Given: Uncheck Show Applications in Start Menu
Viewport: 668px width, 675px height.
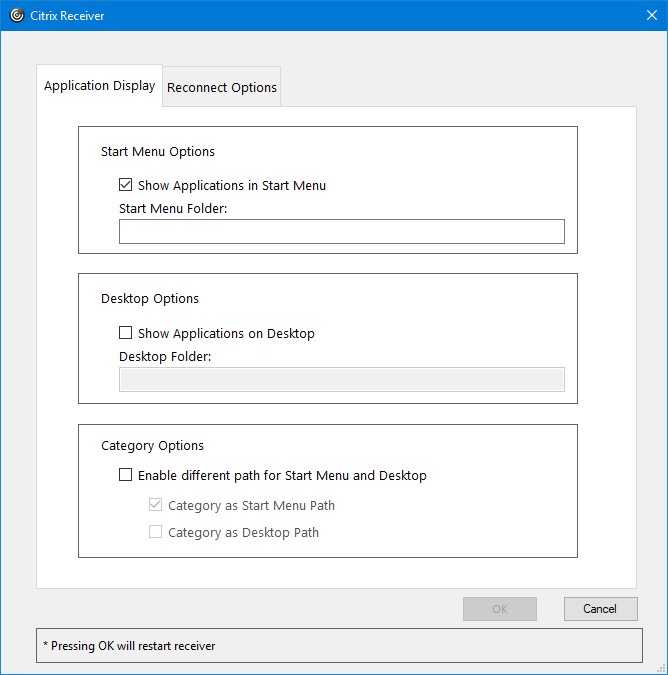Looking at the screenshot, I should tap(125, 185).
